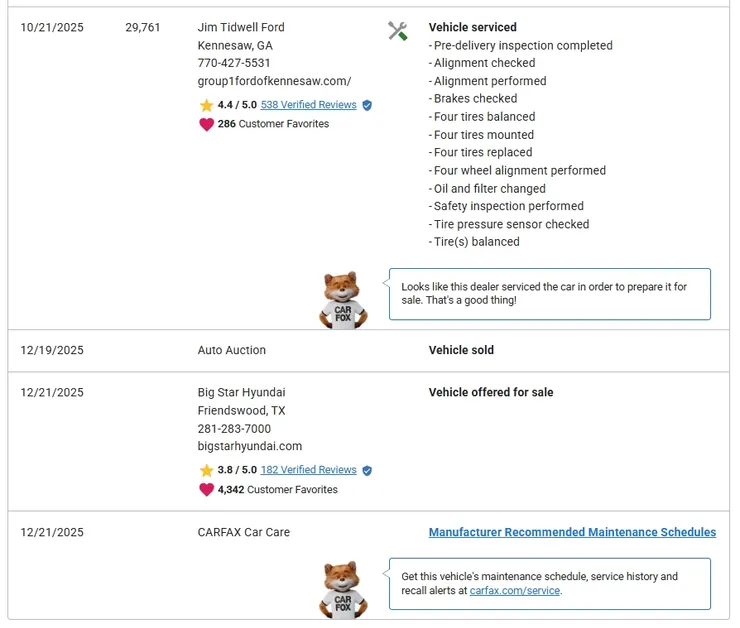Viewport: 740px width, 628px height.
Task: Click heart icon beside 4,342 Customer Favorites
Action: coord(206,490)
